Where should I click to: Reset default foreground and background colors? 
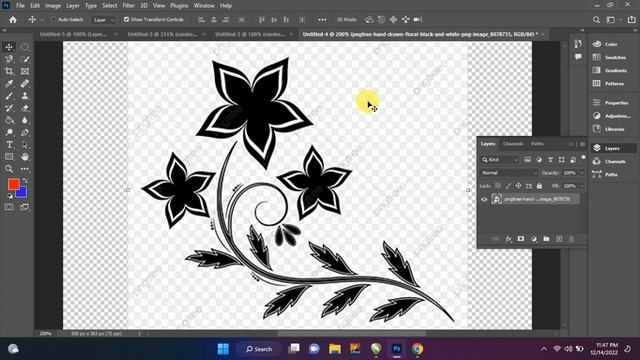click(x=10, y=196)
